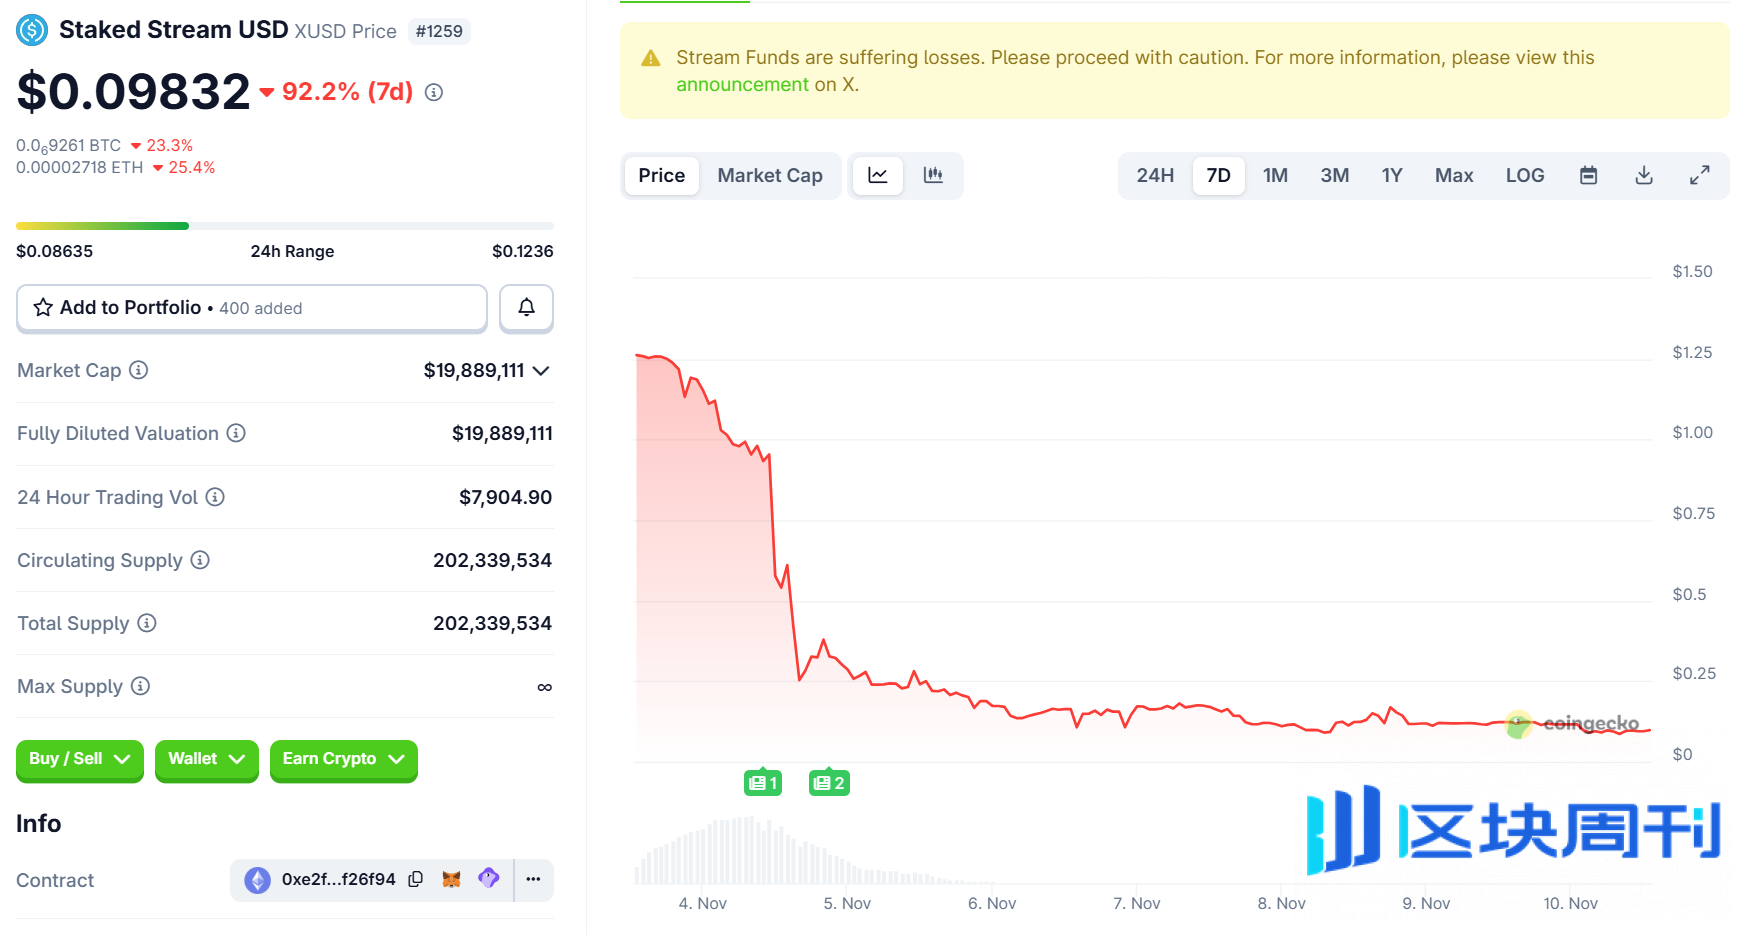Expand the Market Cap dropdown arrow
The height and width of the screenshot is (935, 1752).
coord(541,370)
